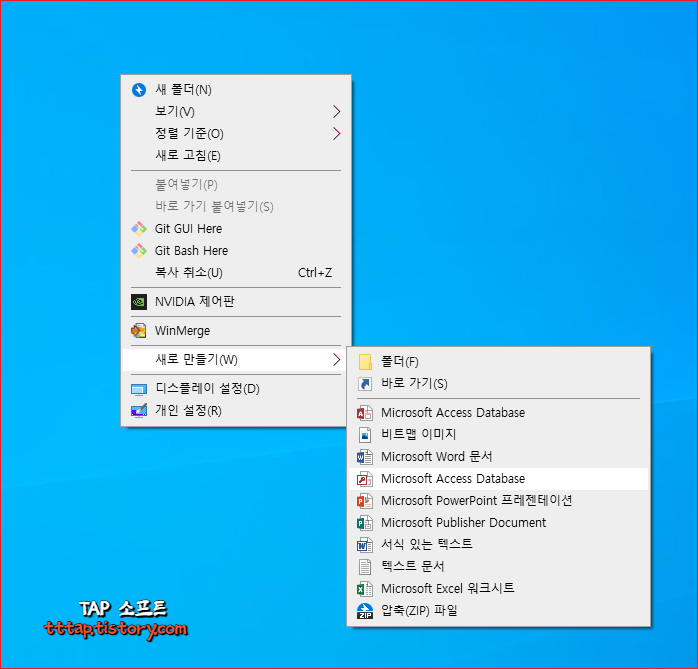Click the 서식 있는 텍스트 icon
The image size is (698, 669).
tap(365, 544)
